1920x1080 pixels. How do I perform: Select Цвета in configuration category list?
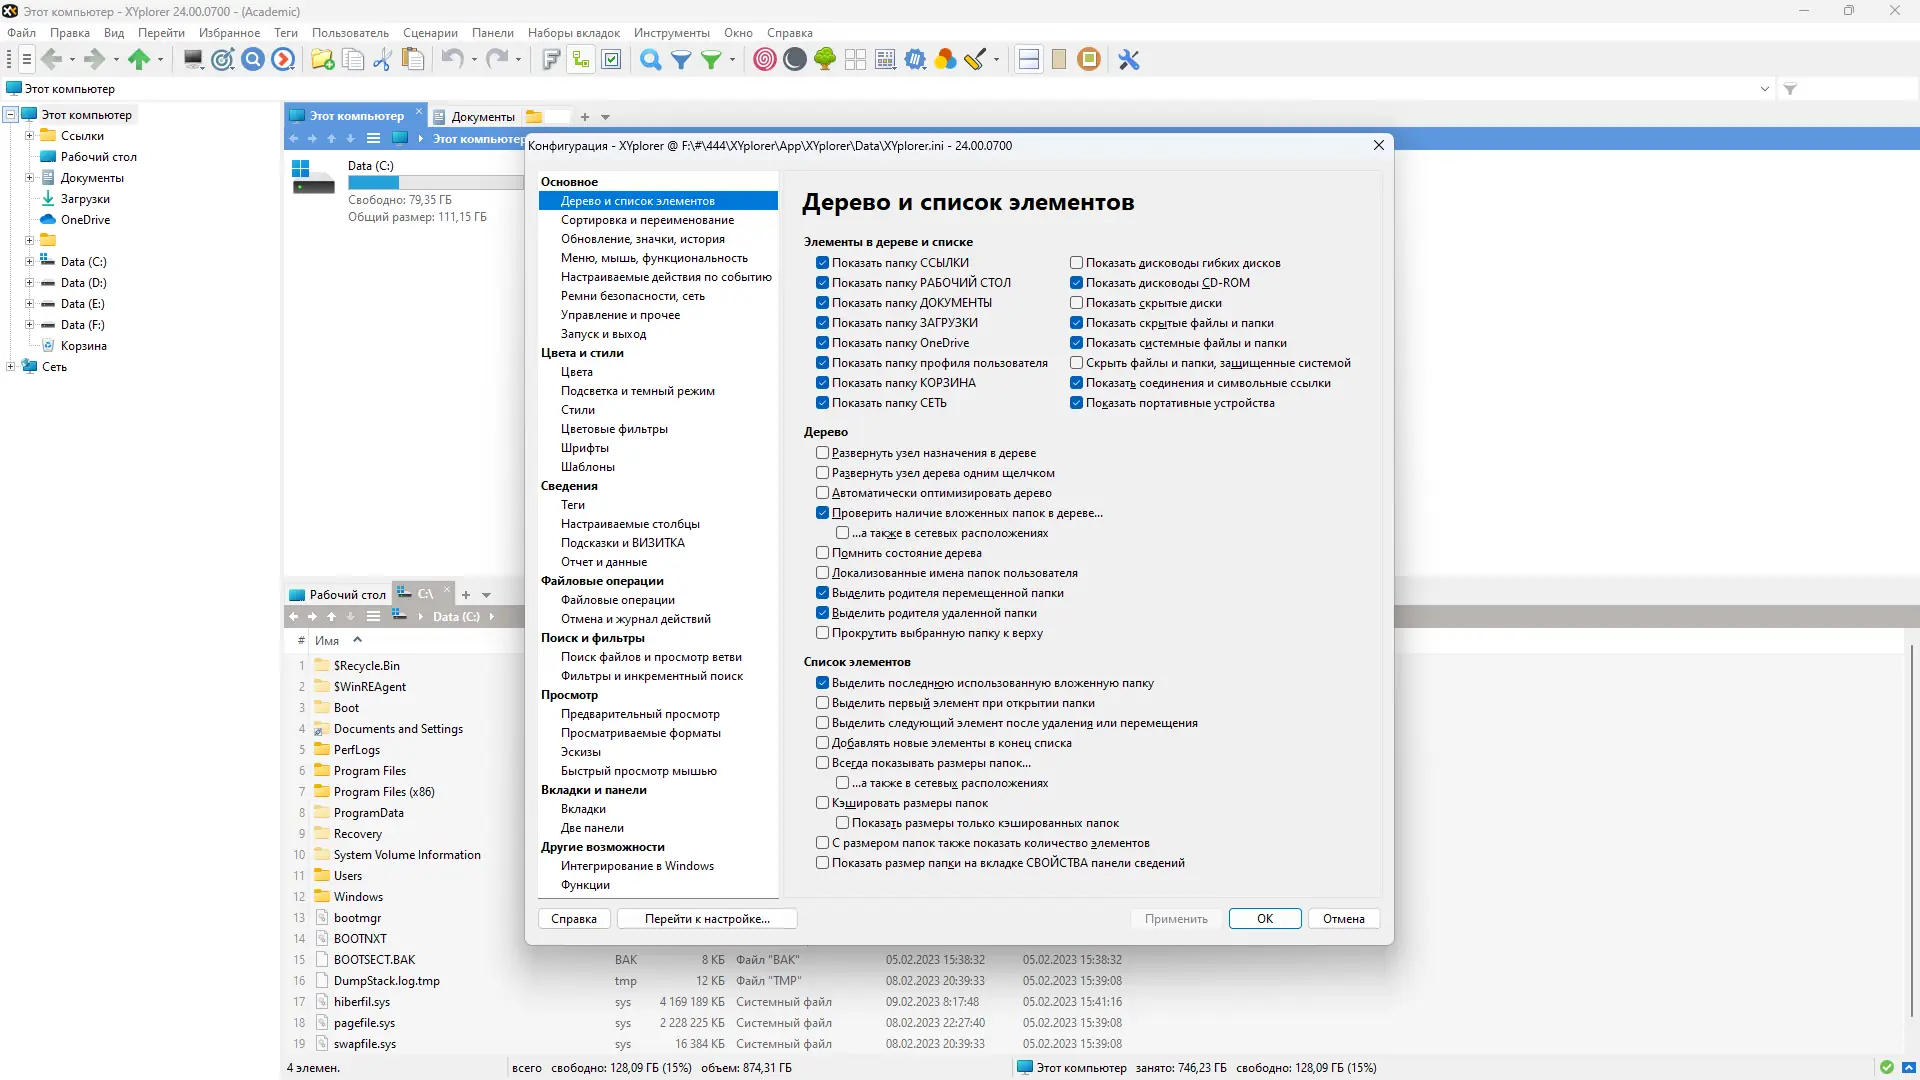577,372
